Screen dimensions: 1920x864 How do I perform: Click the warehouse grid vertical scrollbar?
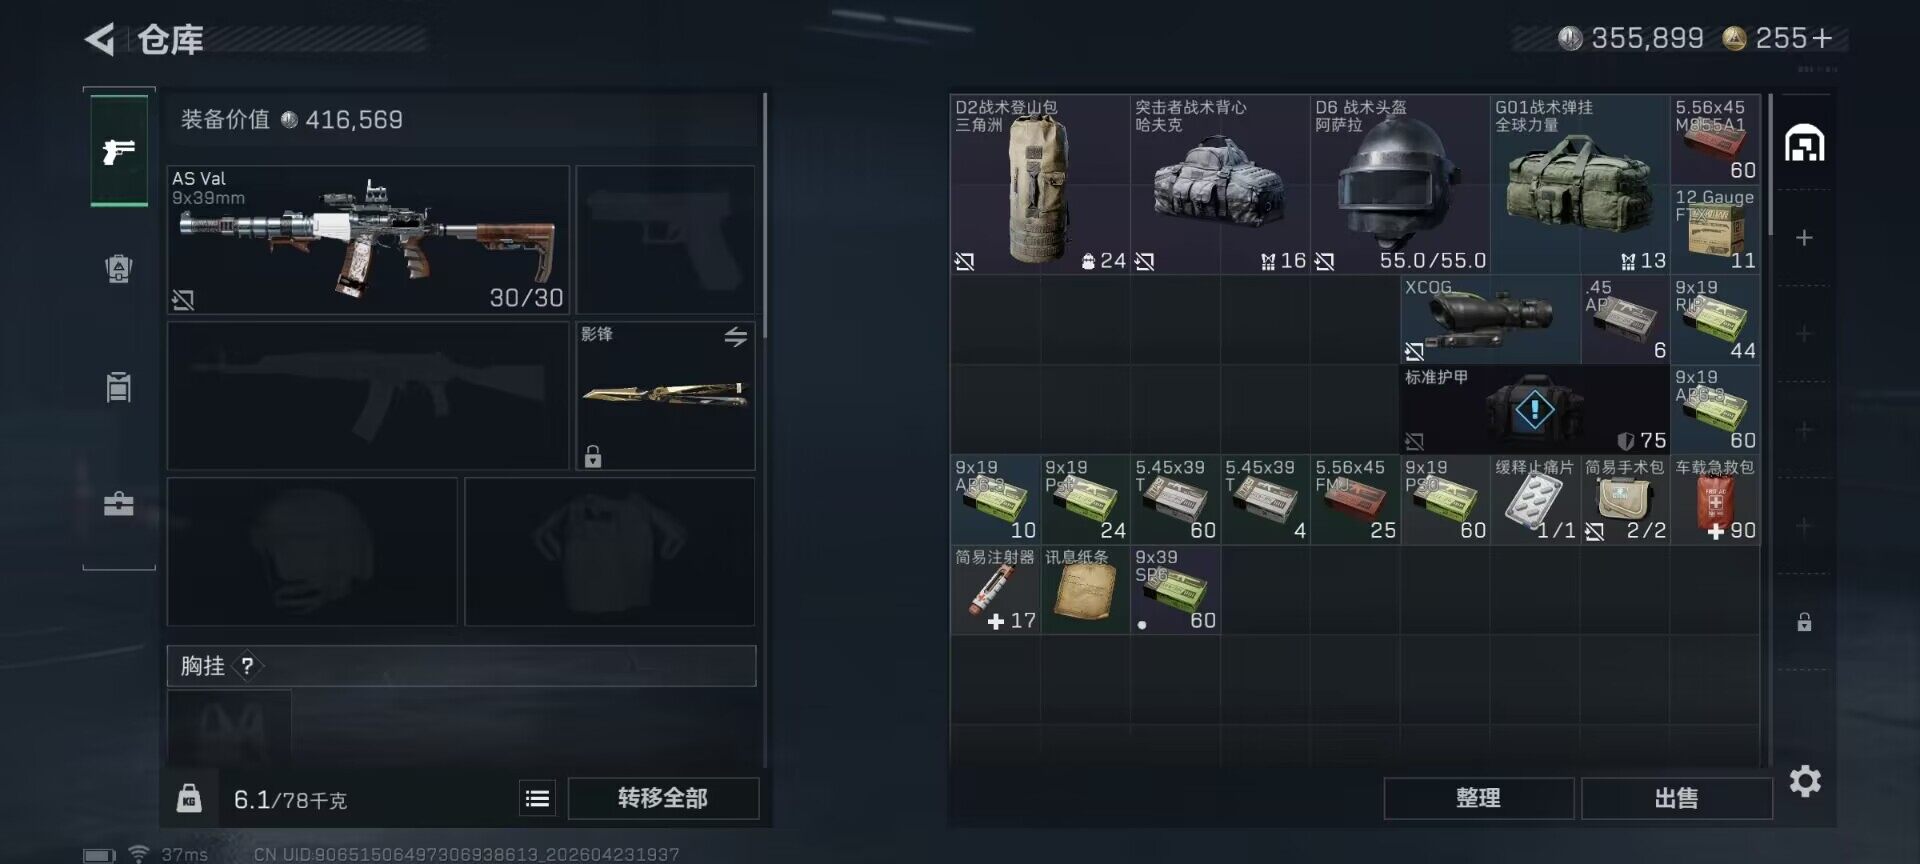click(x=1770, y=165)
